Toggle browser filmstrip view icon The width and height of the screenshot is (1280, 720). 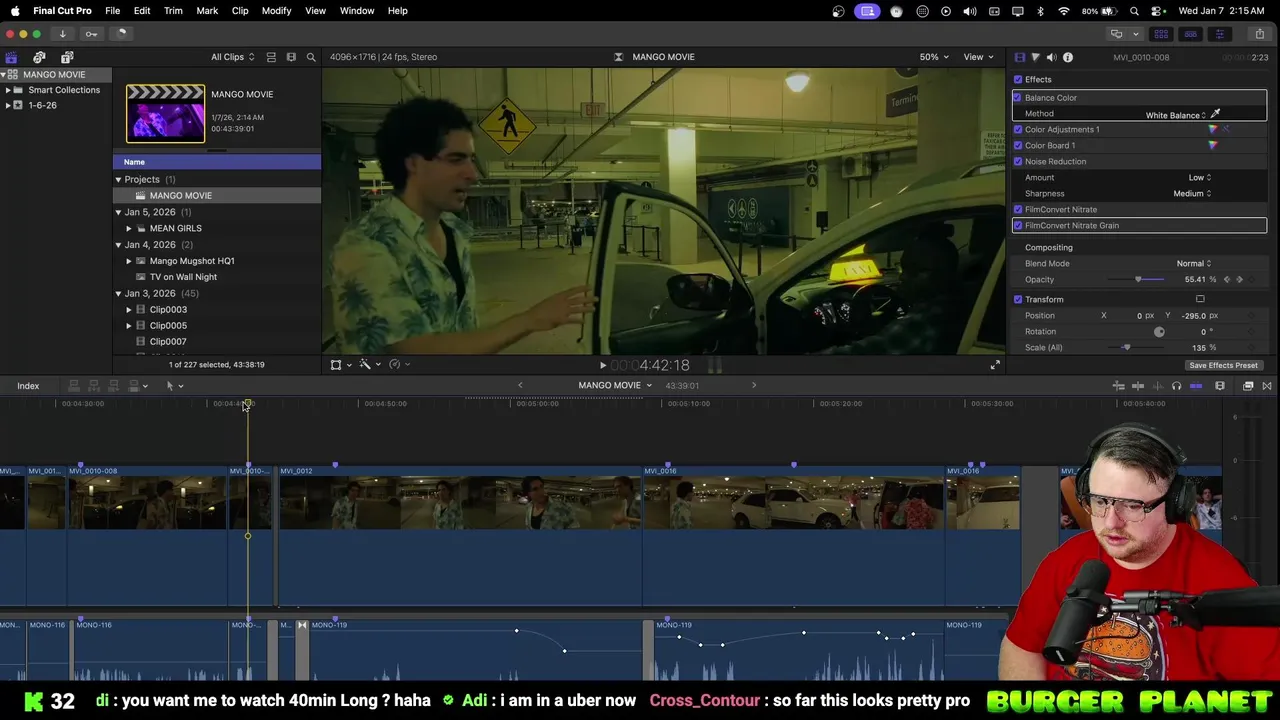[291, 57]
